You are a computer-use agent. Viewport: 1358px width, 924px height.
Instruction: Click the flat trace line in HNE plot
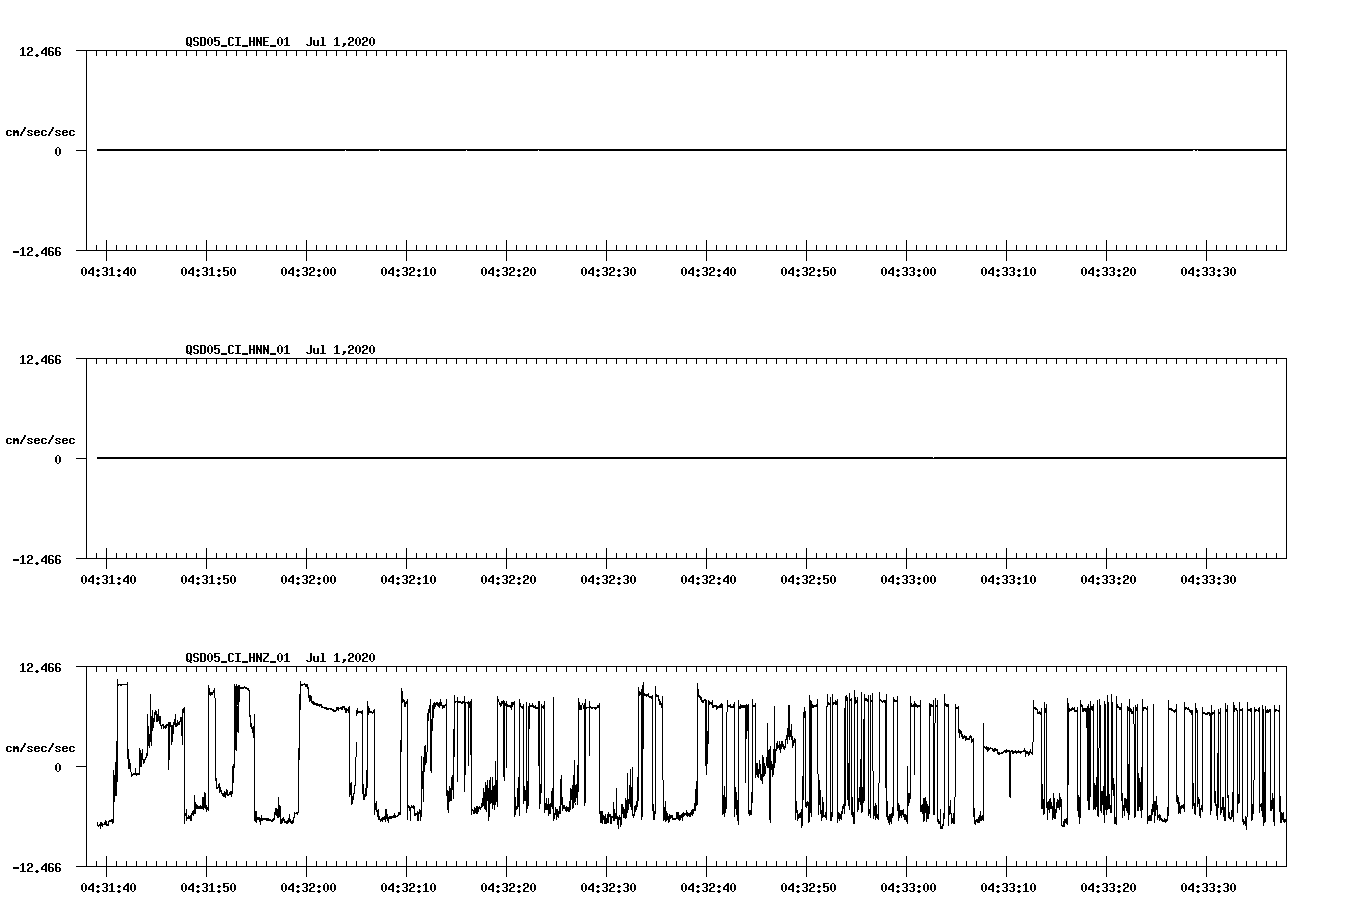(691, 150)
